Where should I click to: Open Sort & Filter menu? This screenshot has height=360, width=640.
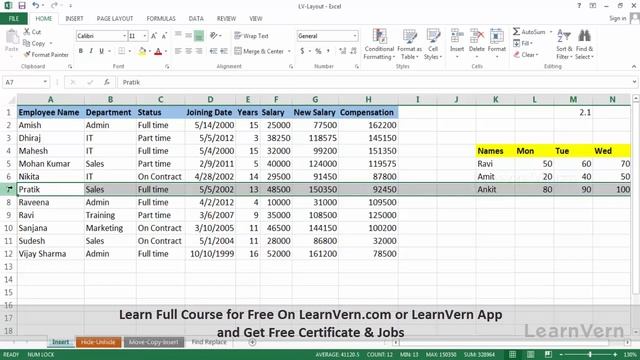pos(564,44)
